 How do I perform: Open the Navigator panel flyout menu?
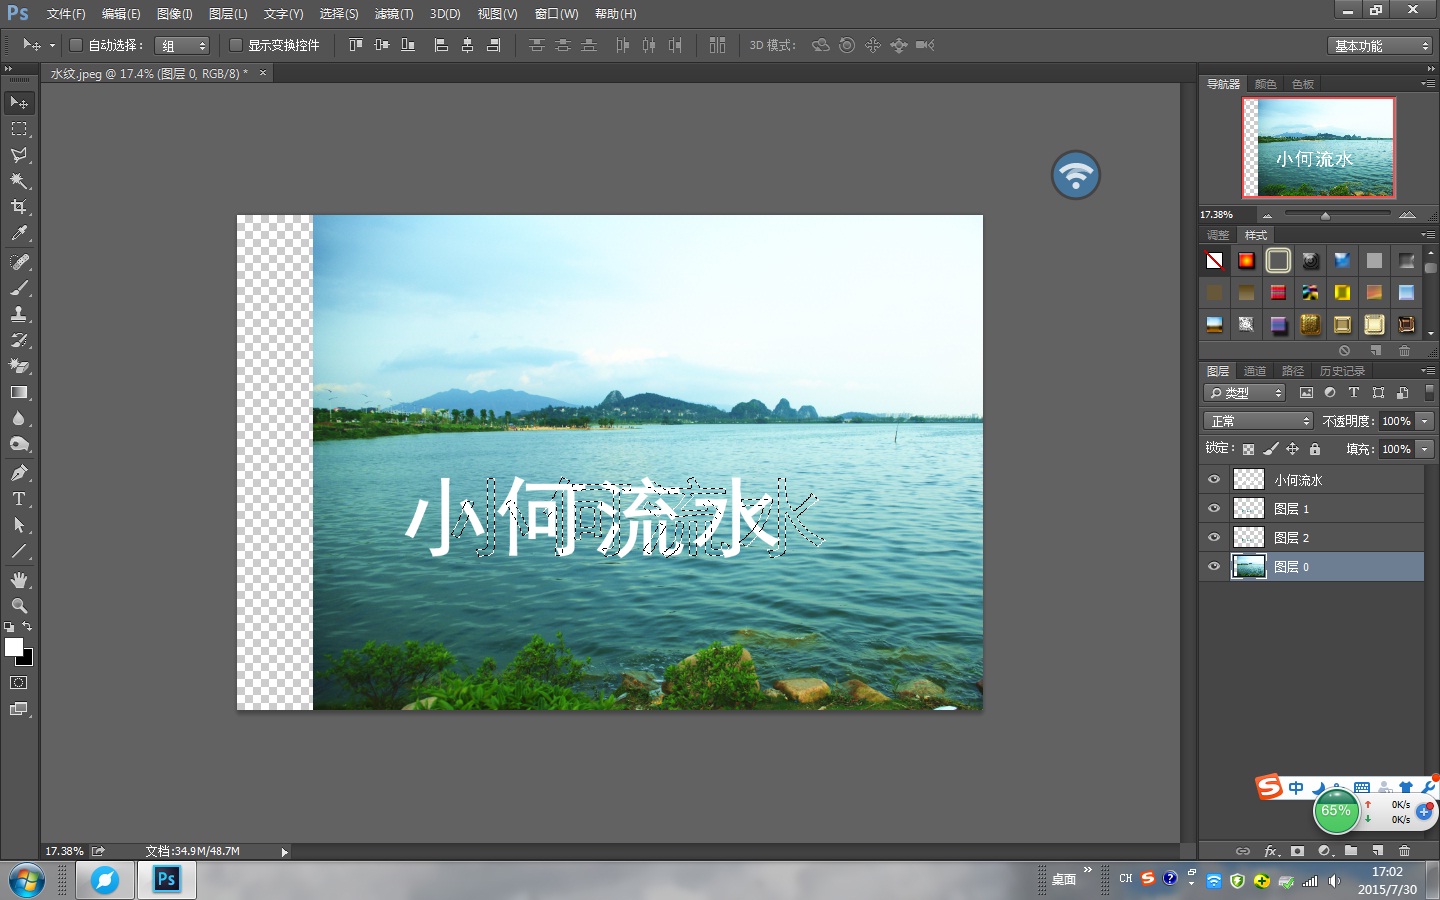click(x=1428, y=84)
